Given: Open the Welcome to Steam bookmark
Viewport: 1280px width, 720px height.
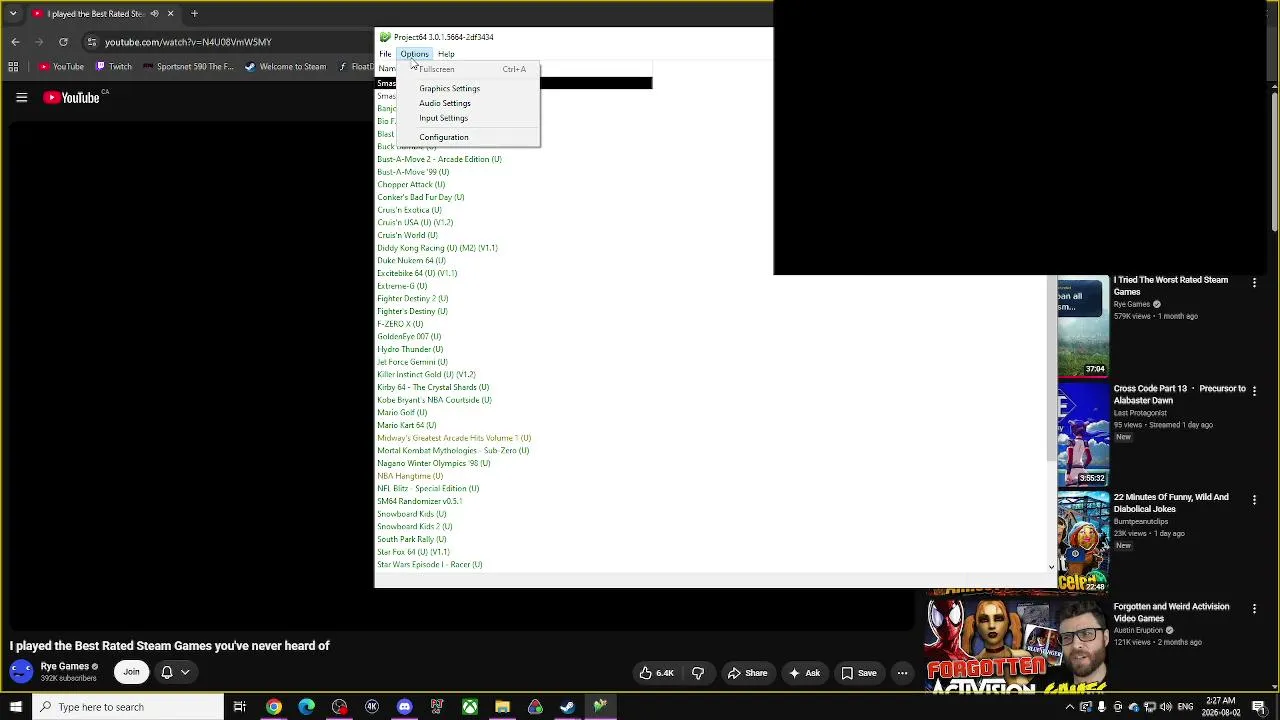Looking at the screenshot, I should click(285, 67).
